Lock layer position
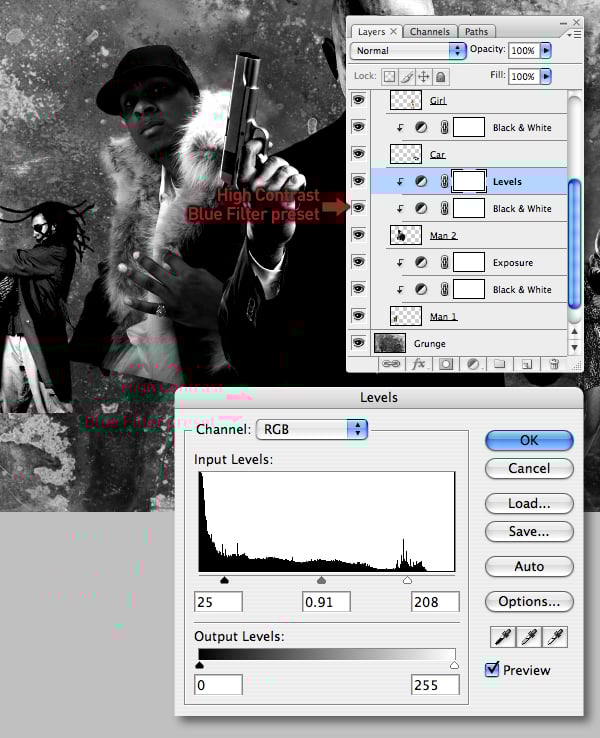Image resolution: width=600 pixels, height=738 pixels. tap(424, 76)
